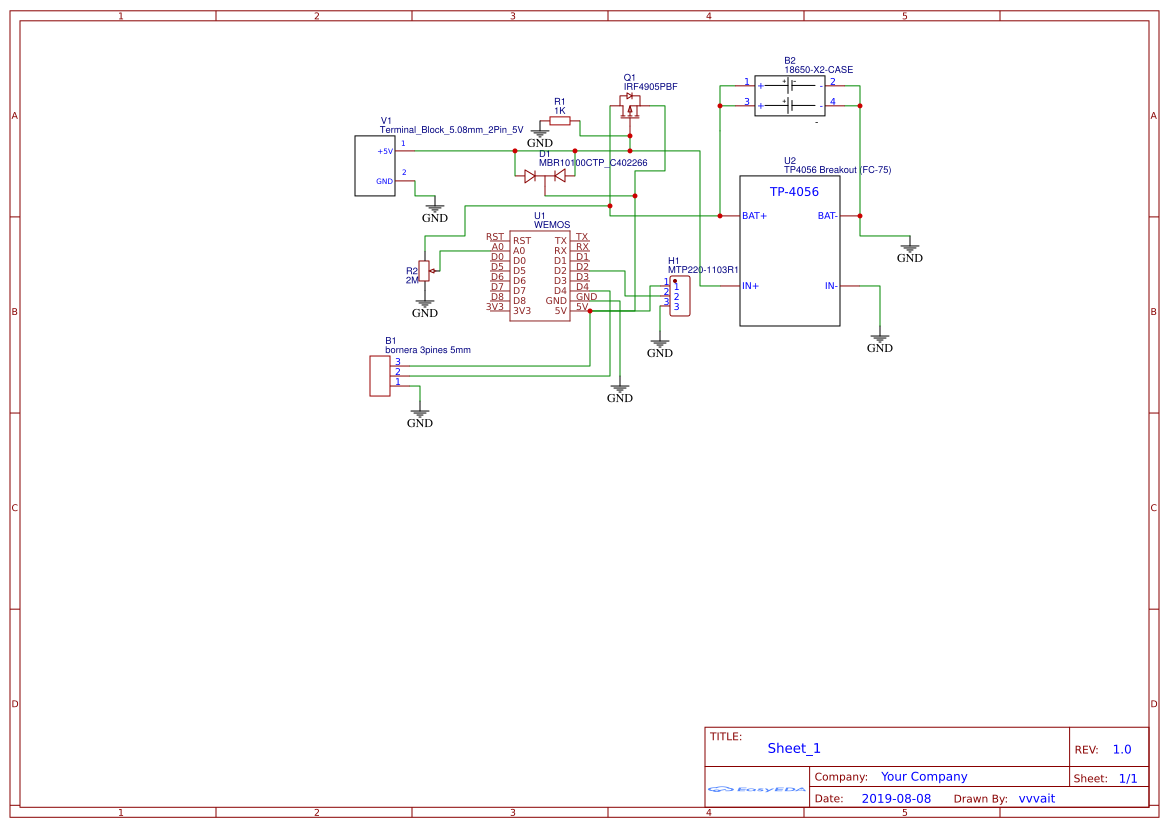Select the REV 1.0 value
This screenshot has width=1169, height=828.
click(x=1122, y=750)
